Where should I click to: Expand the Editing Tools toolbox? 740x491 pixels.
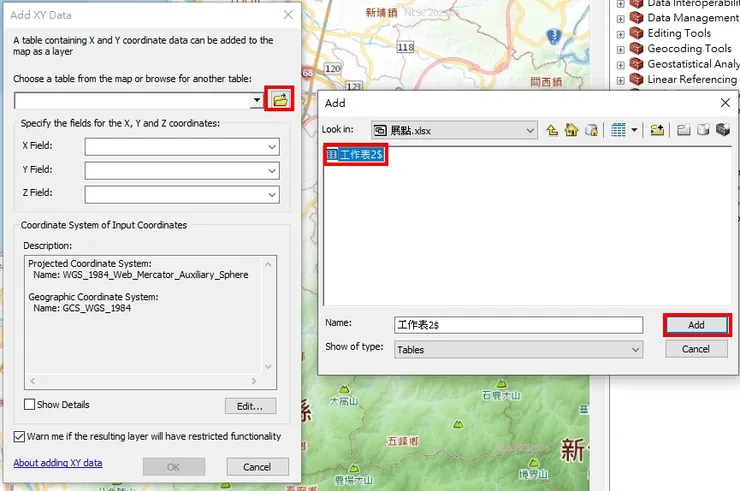pyautogui.click(x=621, y=34)
